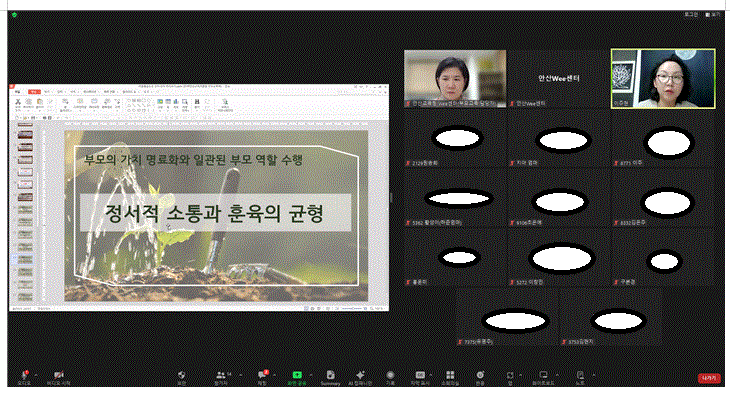730x396 pixels.
Task: Select the first participant's video tile in the grid's top-left
Action: (x=455, y=79)
